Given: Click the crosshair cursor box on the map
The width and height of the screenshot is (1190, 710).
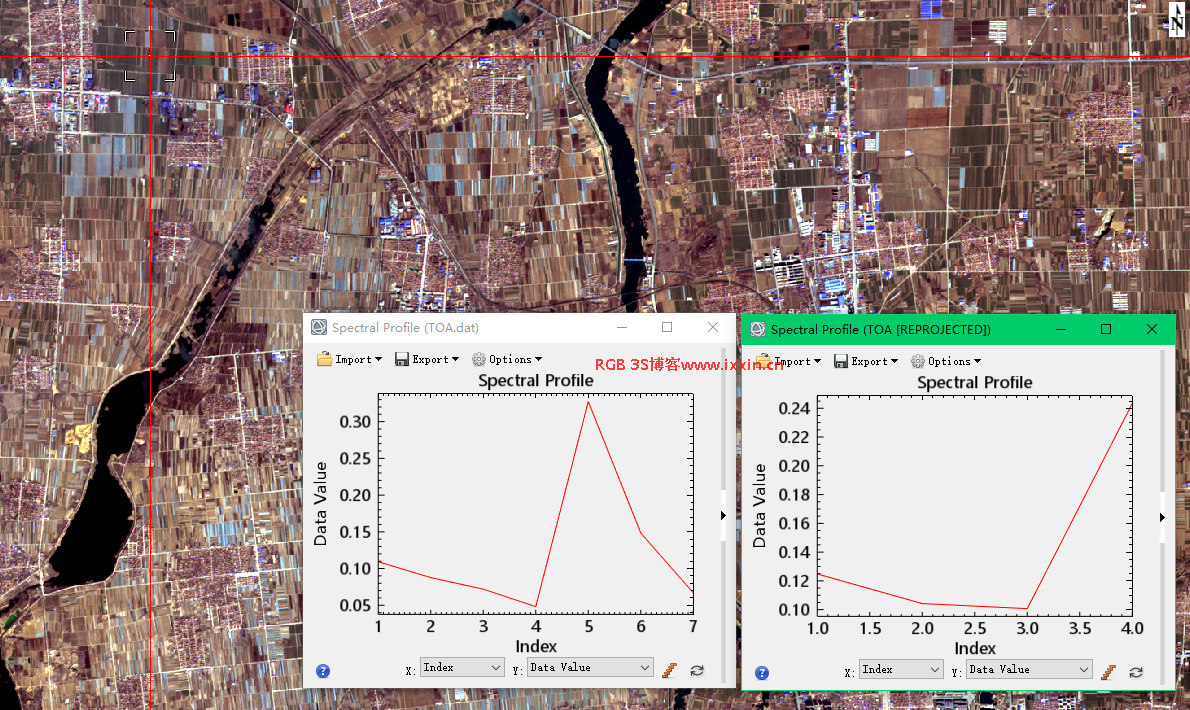Looking at the screenshot, I should 150,56.
